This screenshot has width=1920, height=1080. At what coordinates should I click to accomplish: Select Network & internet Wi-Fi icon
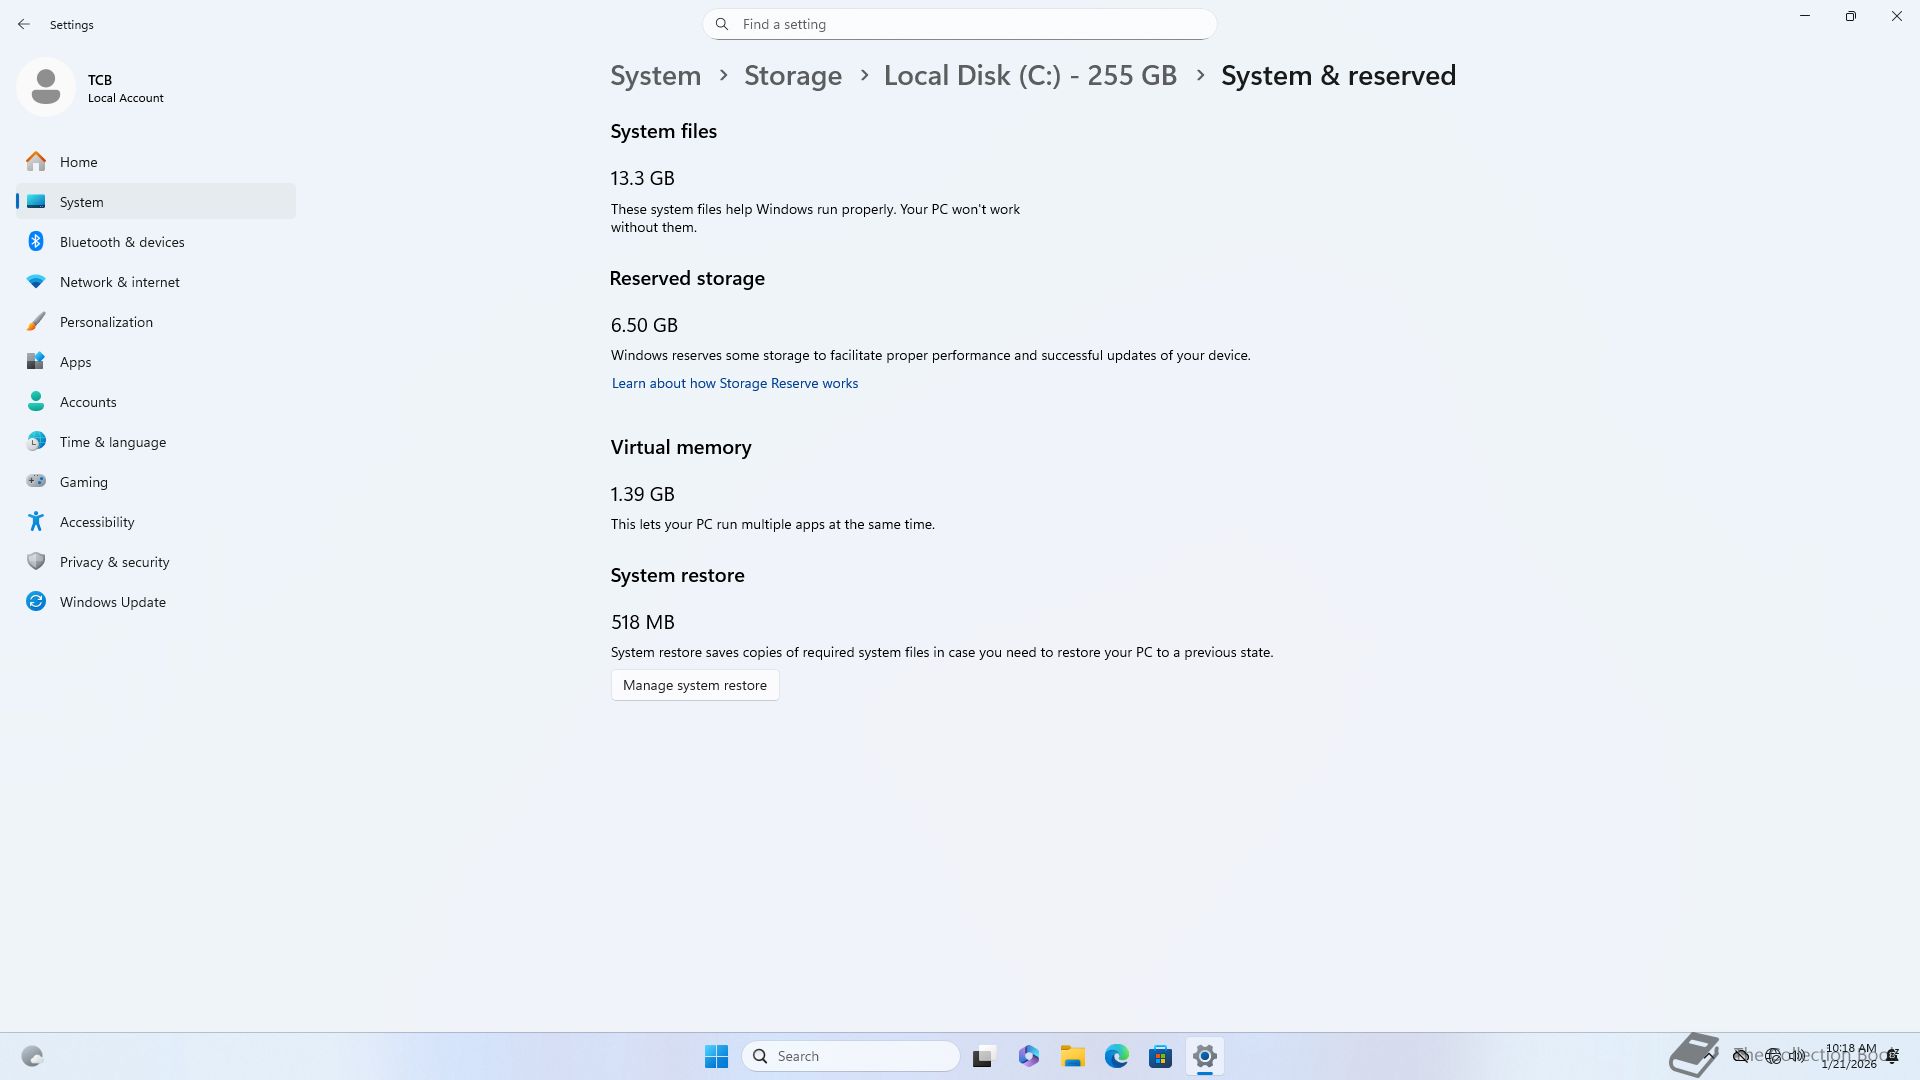point(36,282)
